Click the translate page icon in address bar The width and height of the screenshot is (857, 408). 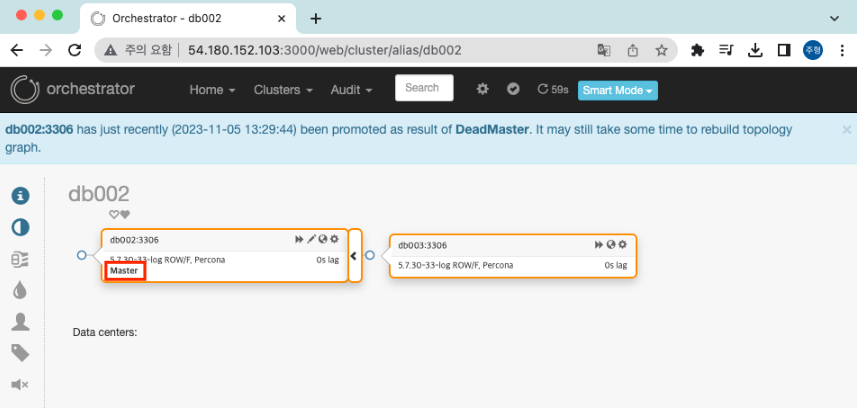pyautogui.click(x=603, y=50)
